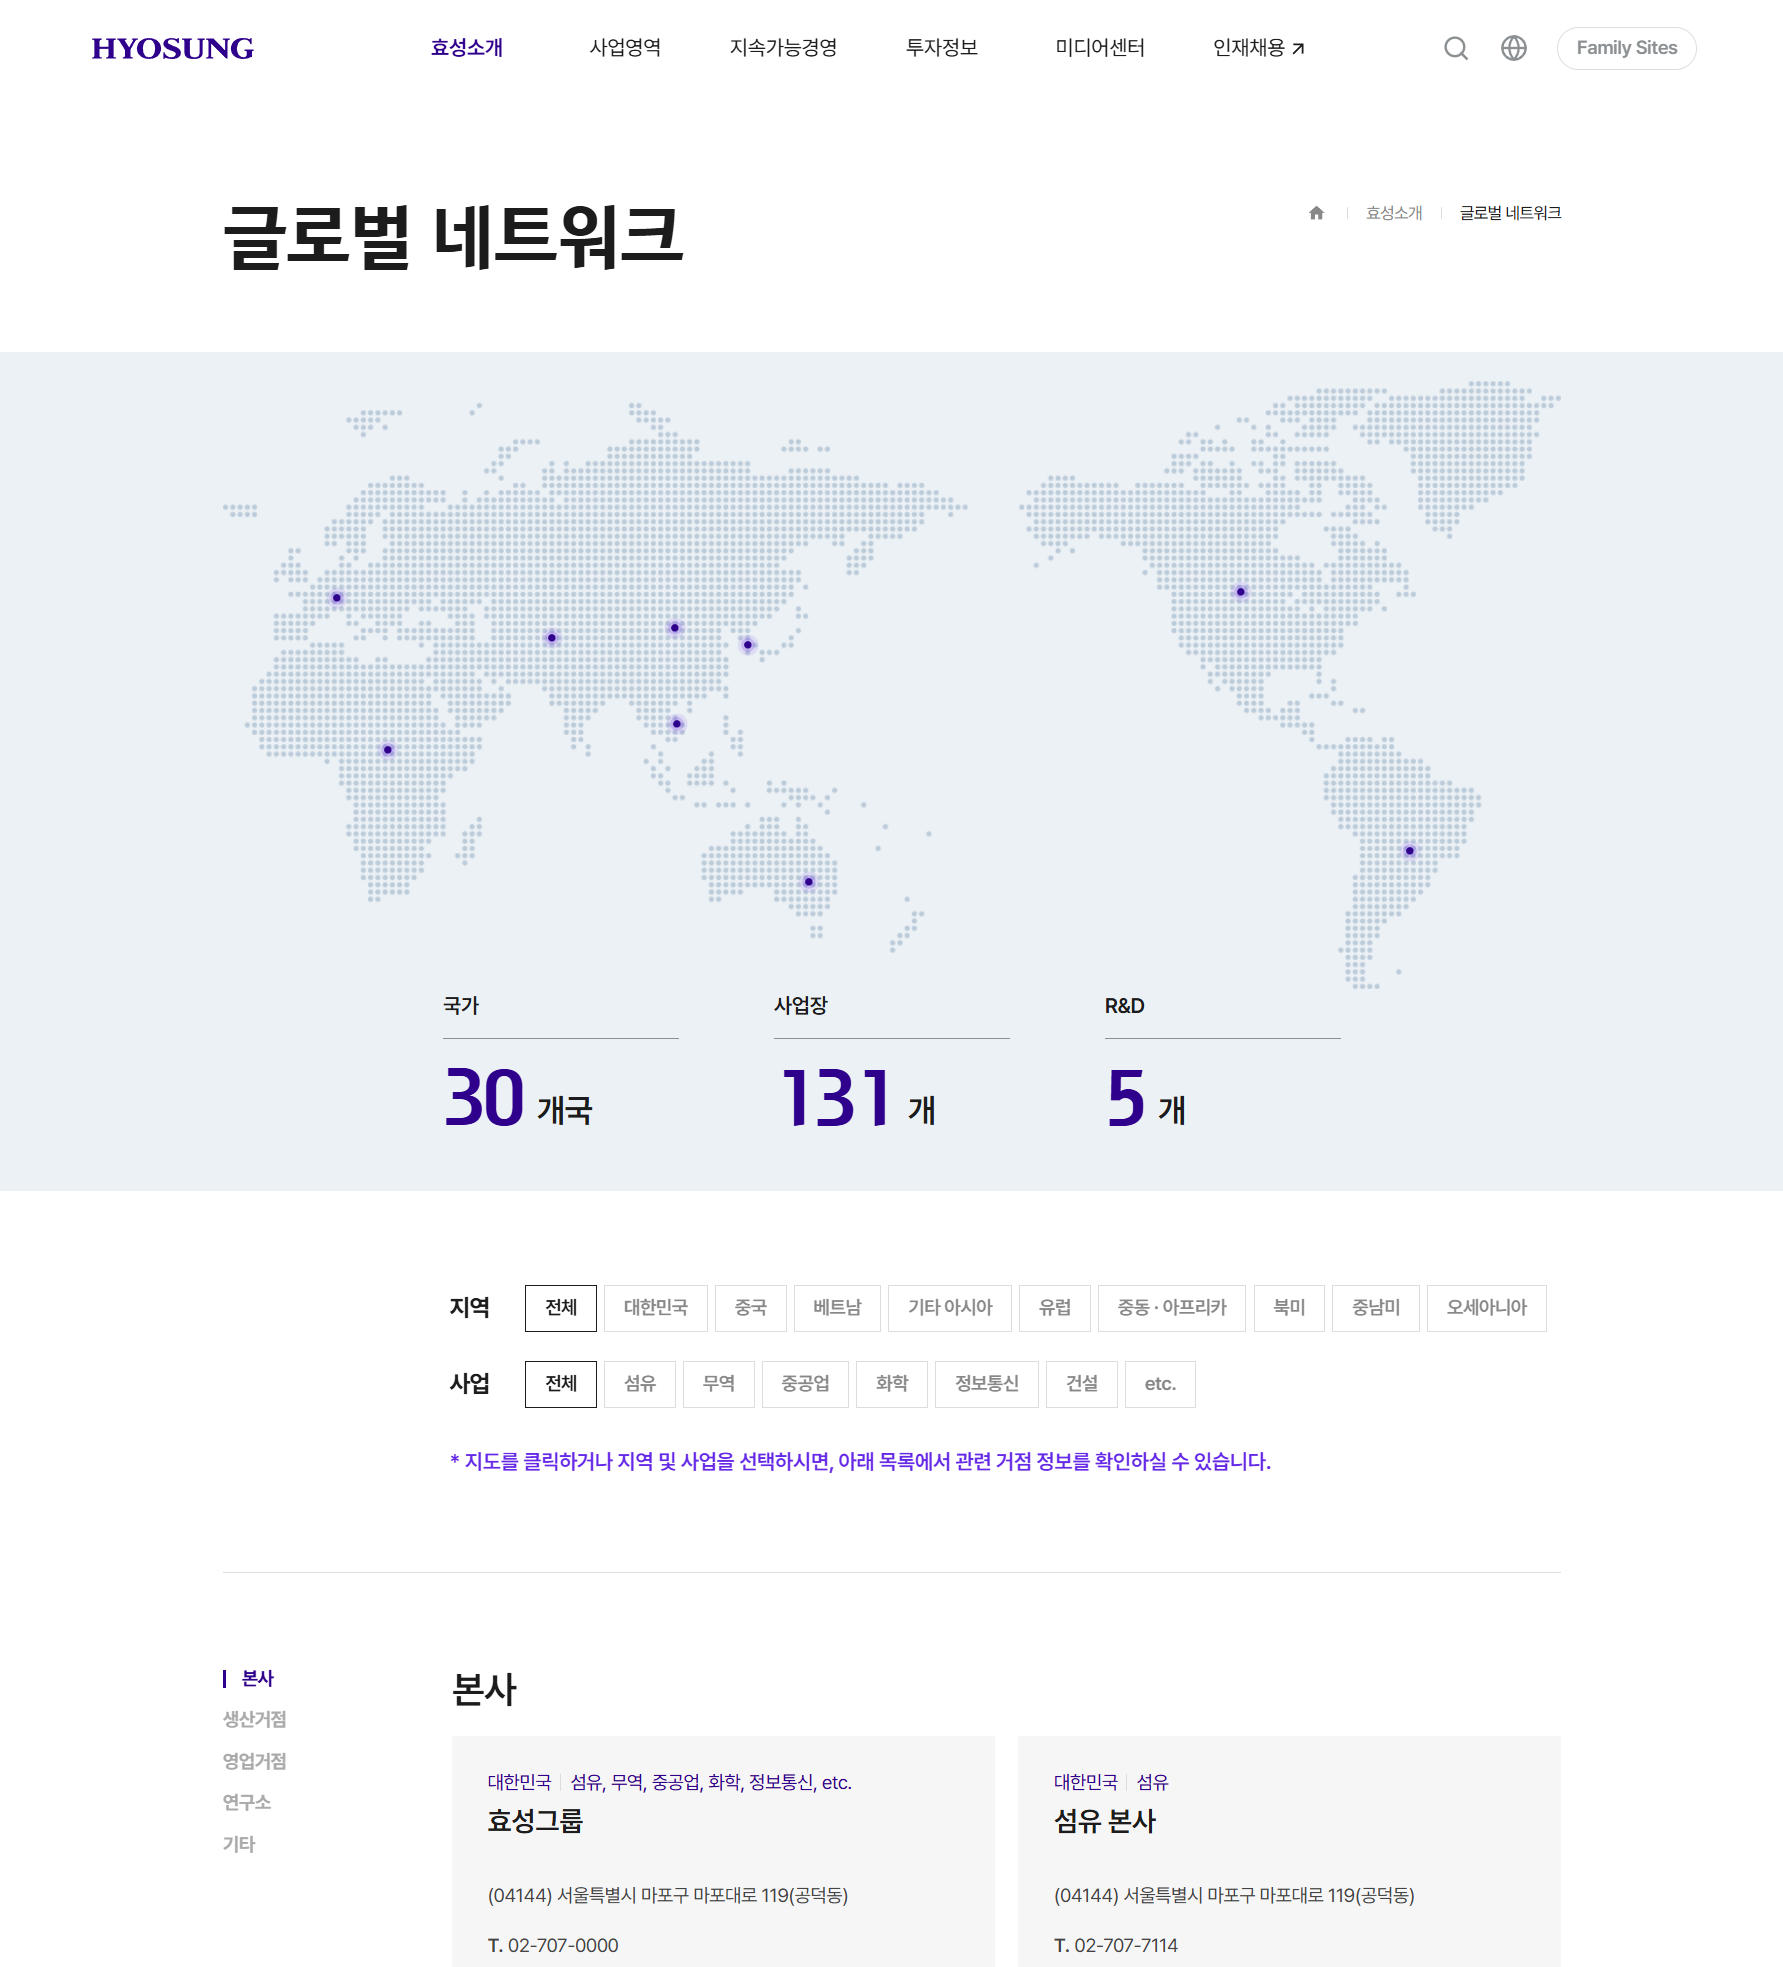Filter business by 건설
The width and height of the screenshot is (1783, 1967).
tap(1082, 1384)
